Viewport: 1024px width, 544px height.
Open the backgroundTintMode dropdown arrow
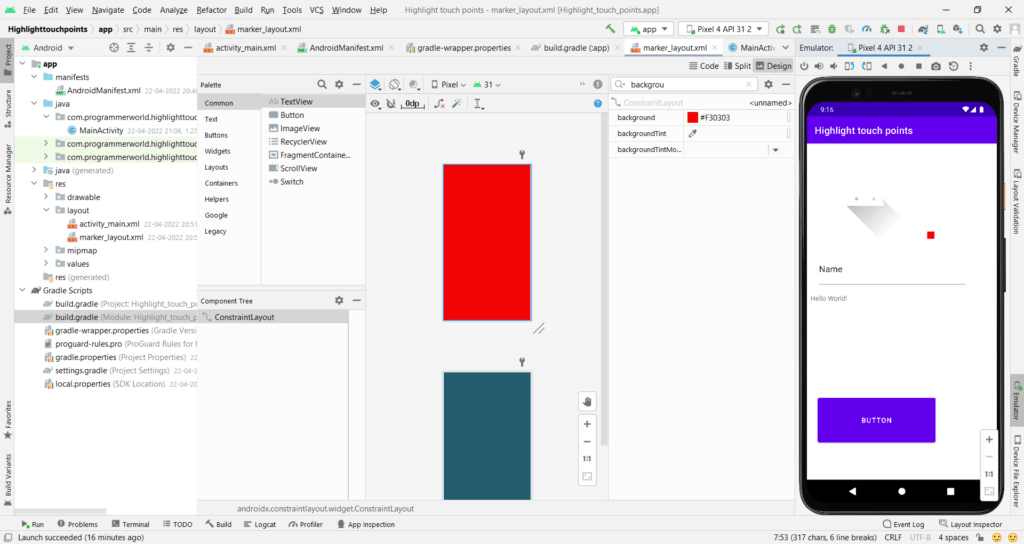point(775,150)
